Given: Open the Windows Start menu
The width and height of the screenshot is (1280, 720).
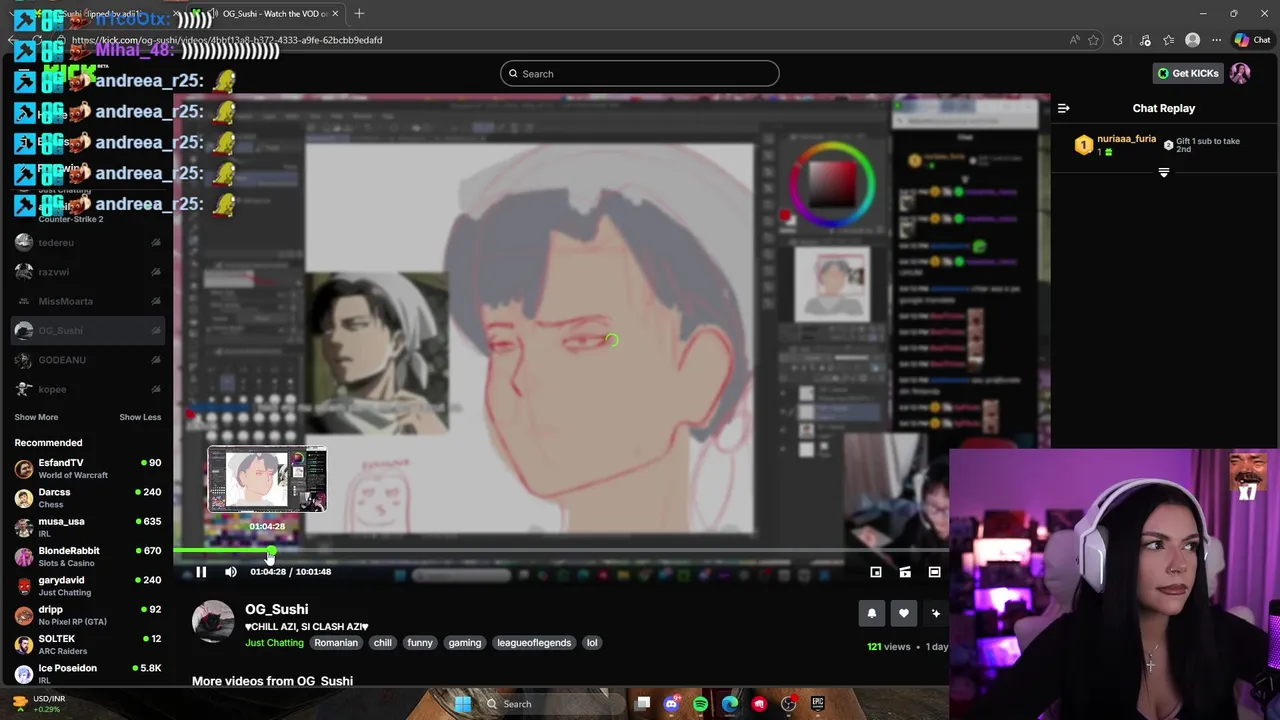Looking at the screenshot, I should click(x=463, y=704).
